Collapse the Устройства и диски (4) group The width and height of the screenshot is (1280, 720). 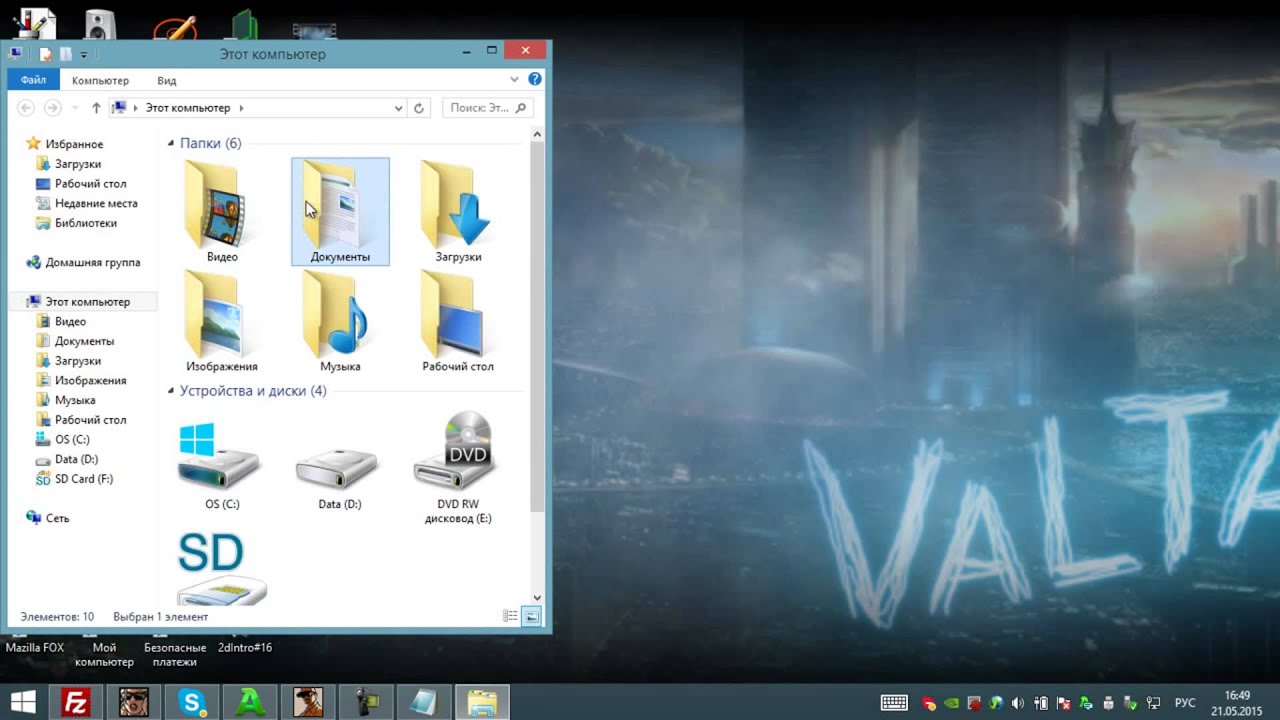[x=171, y=391]
